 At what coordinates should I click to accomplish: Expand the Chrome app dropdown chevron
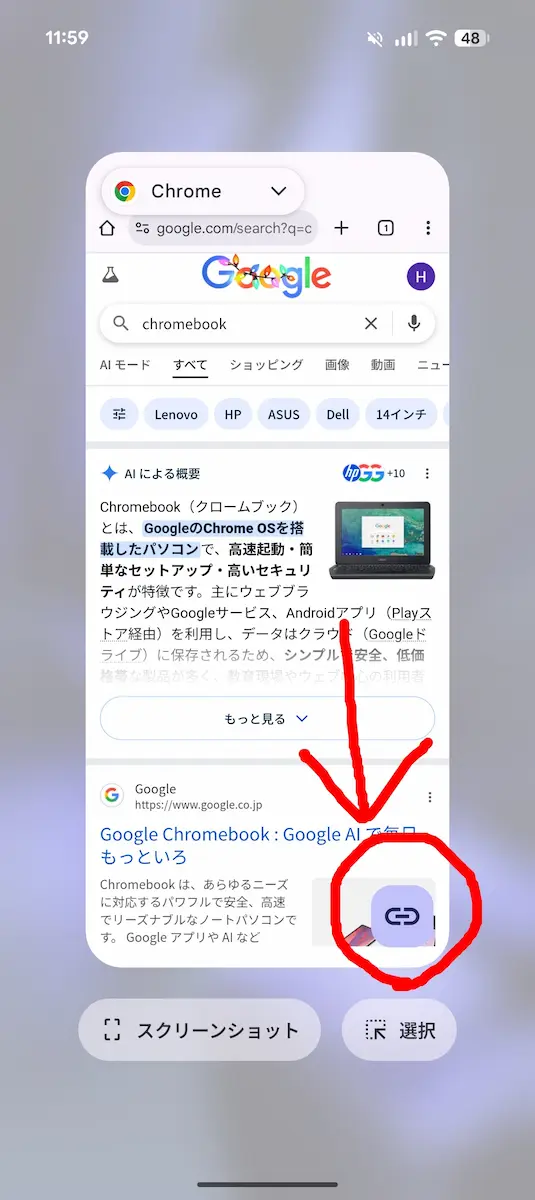pos(279,191)
